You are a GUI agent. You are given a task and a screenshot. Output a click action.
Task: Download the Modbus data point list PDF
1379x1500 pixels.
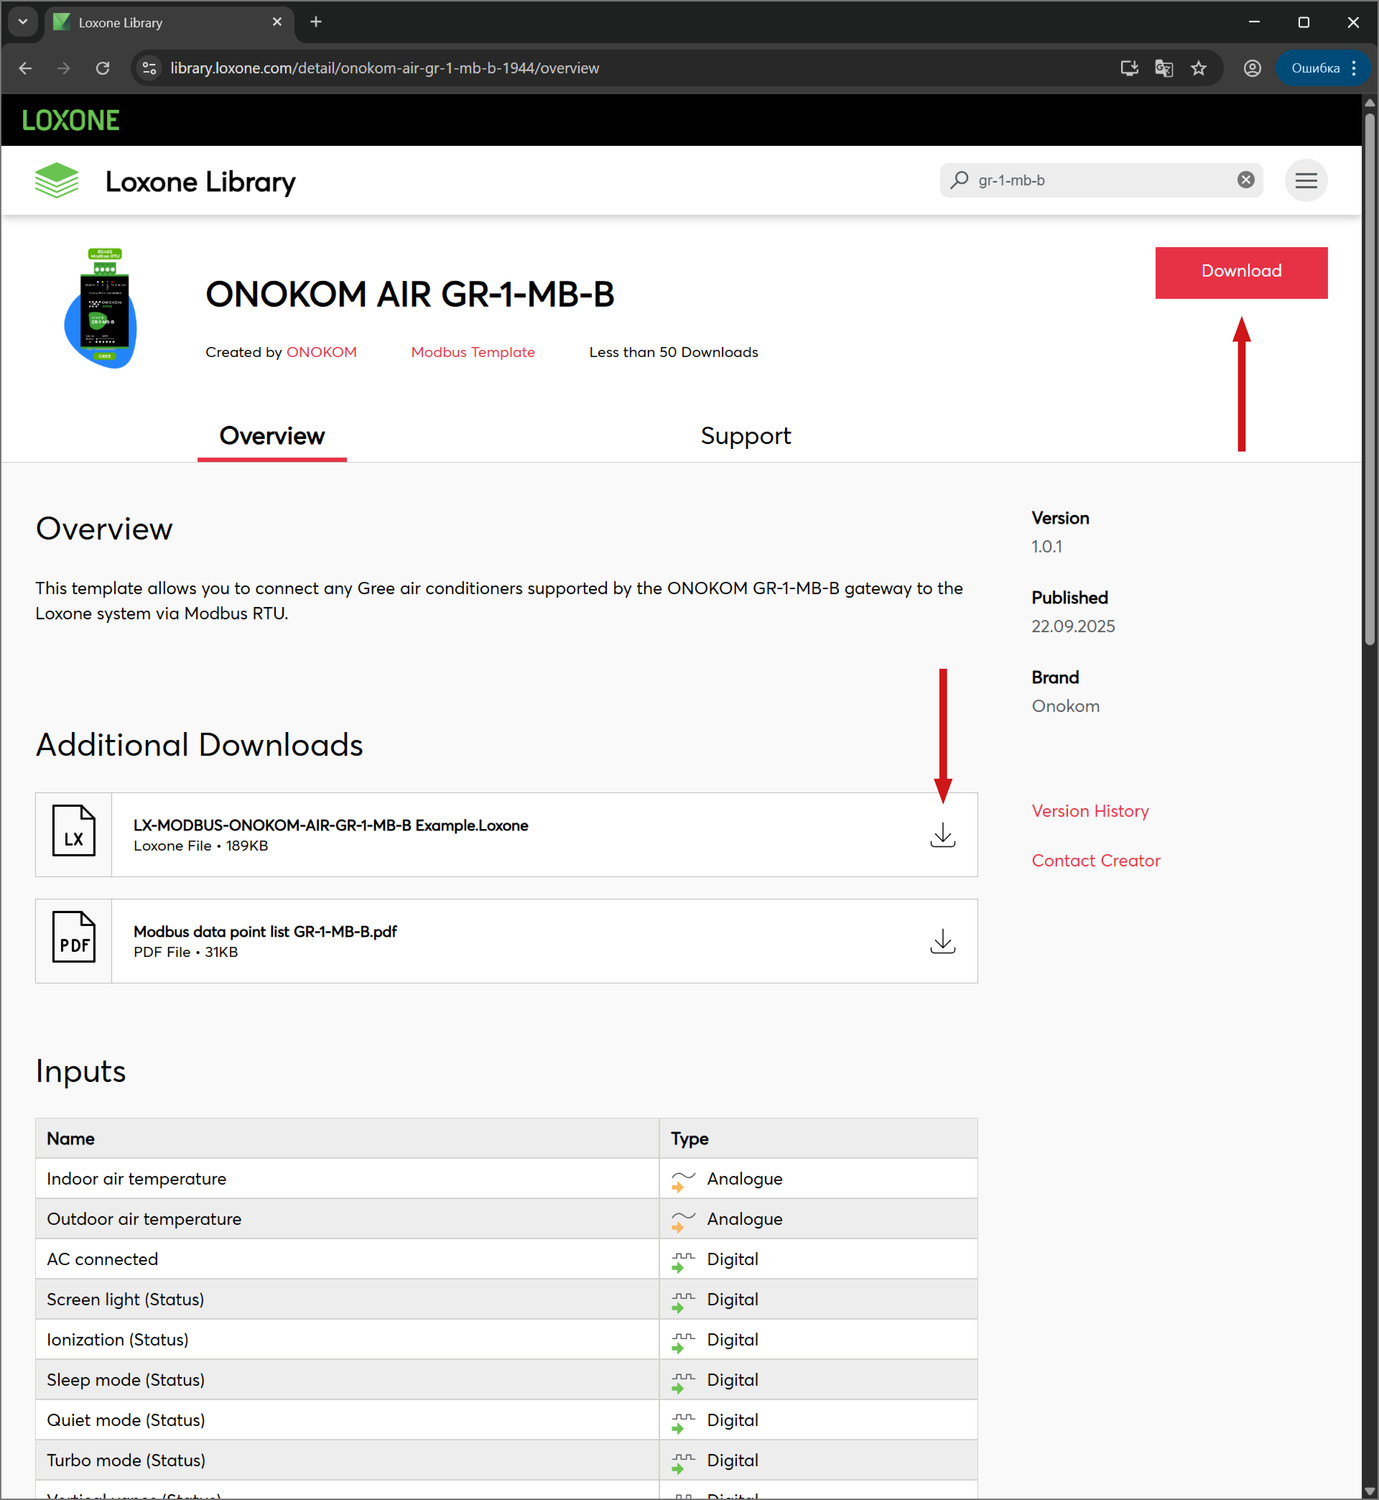(942, 941)
